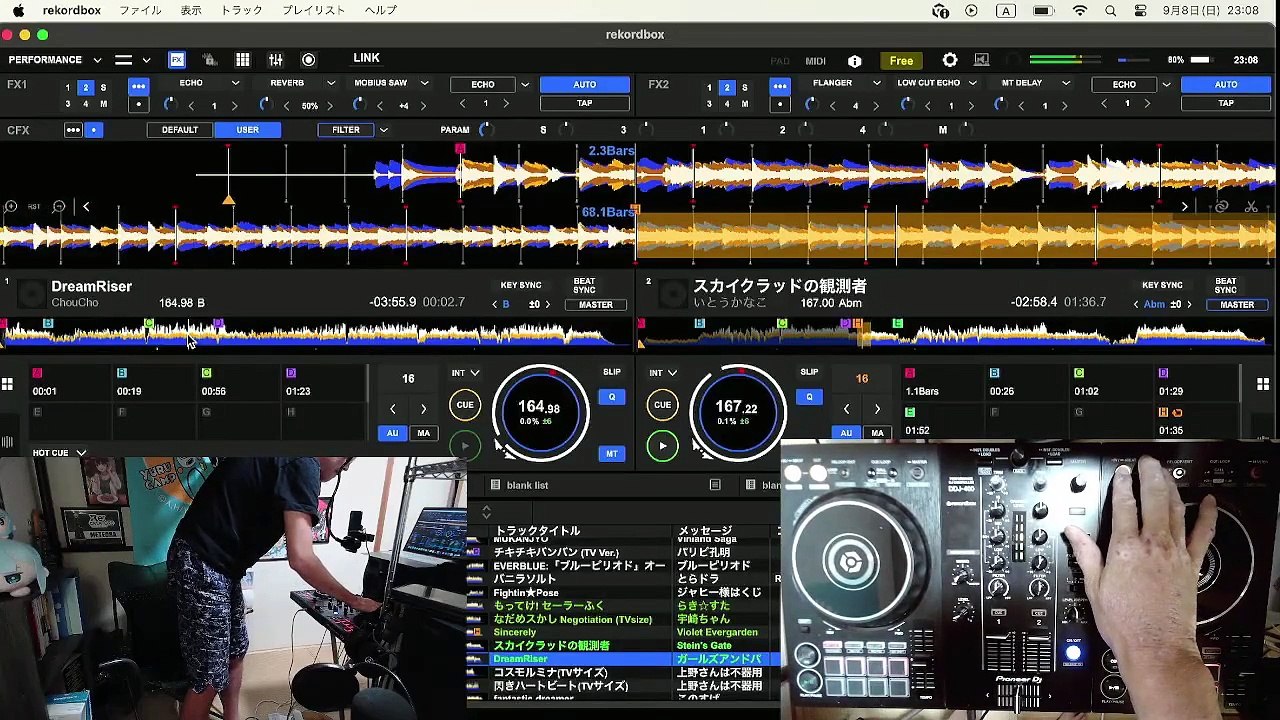
Task: Open the mixer panel icon
Action: pyautogui.click(x=276, y=60)
